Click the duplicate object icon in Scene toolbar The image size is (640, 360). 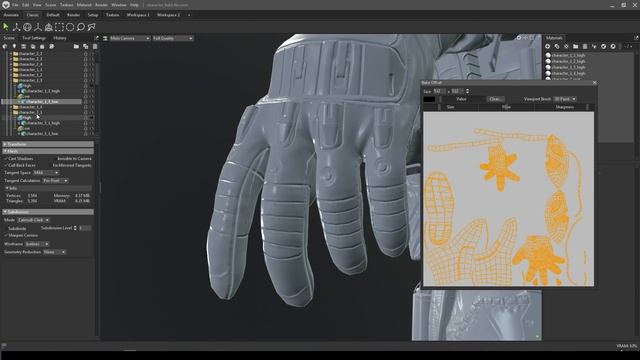coord(85,47)
